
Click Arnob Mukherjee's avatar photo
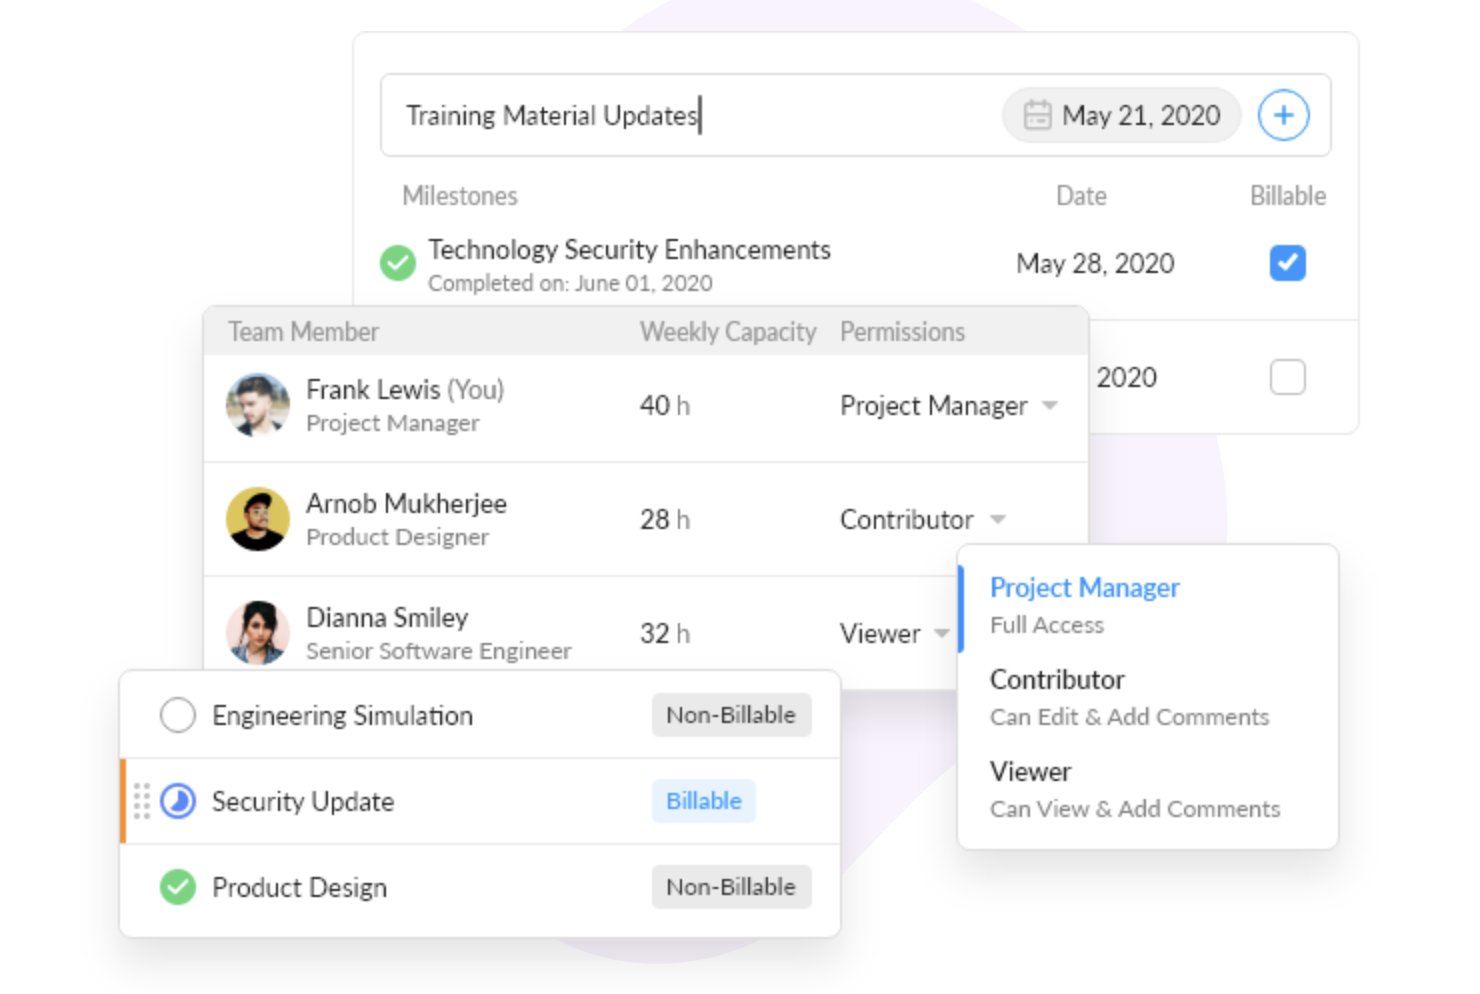point(258,519)
